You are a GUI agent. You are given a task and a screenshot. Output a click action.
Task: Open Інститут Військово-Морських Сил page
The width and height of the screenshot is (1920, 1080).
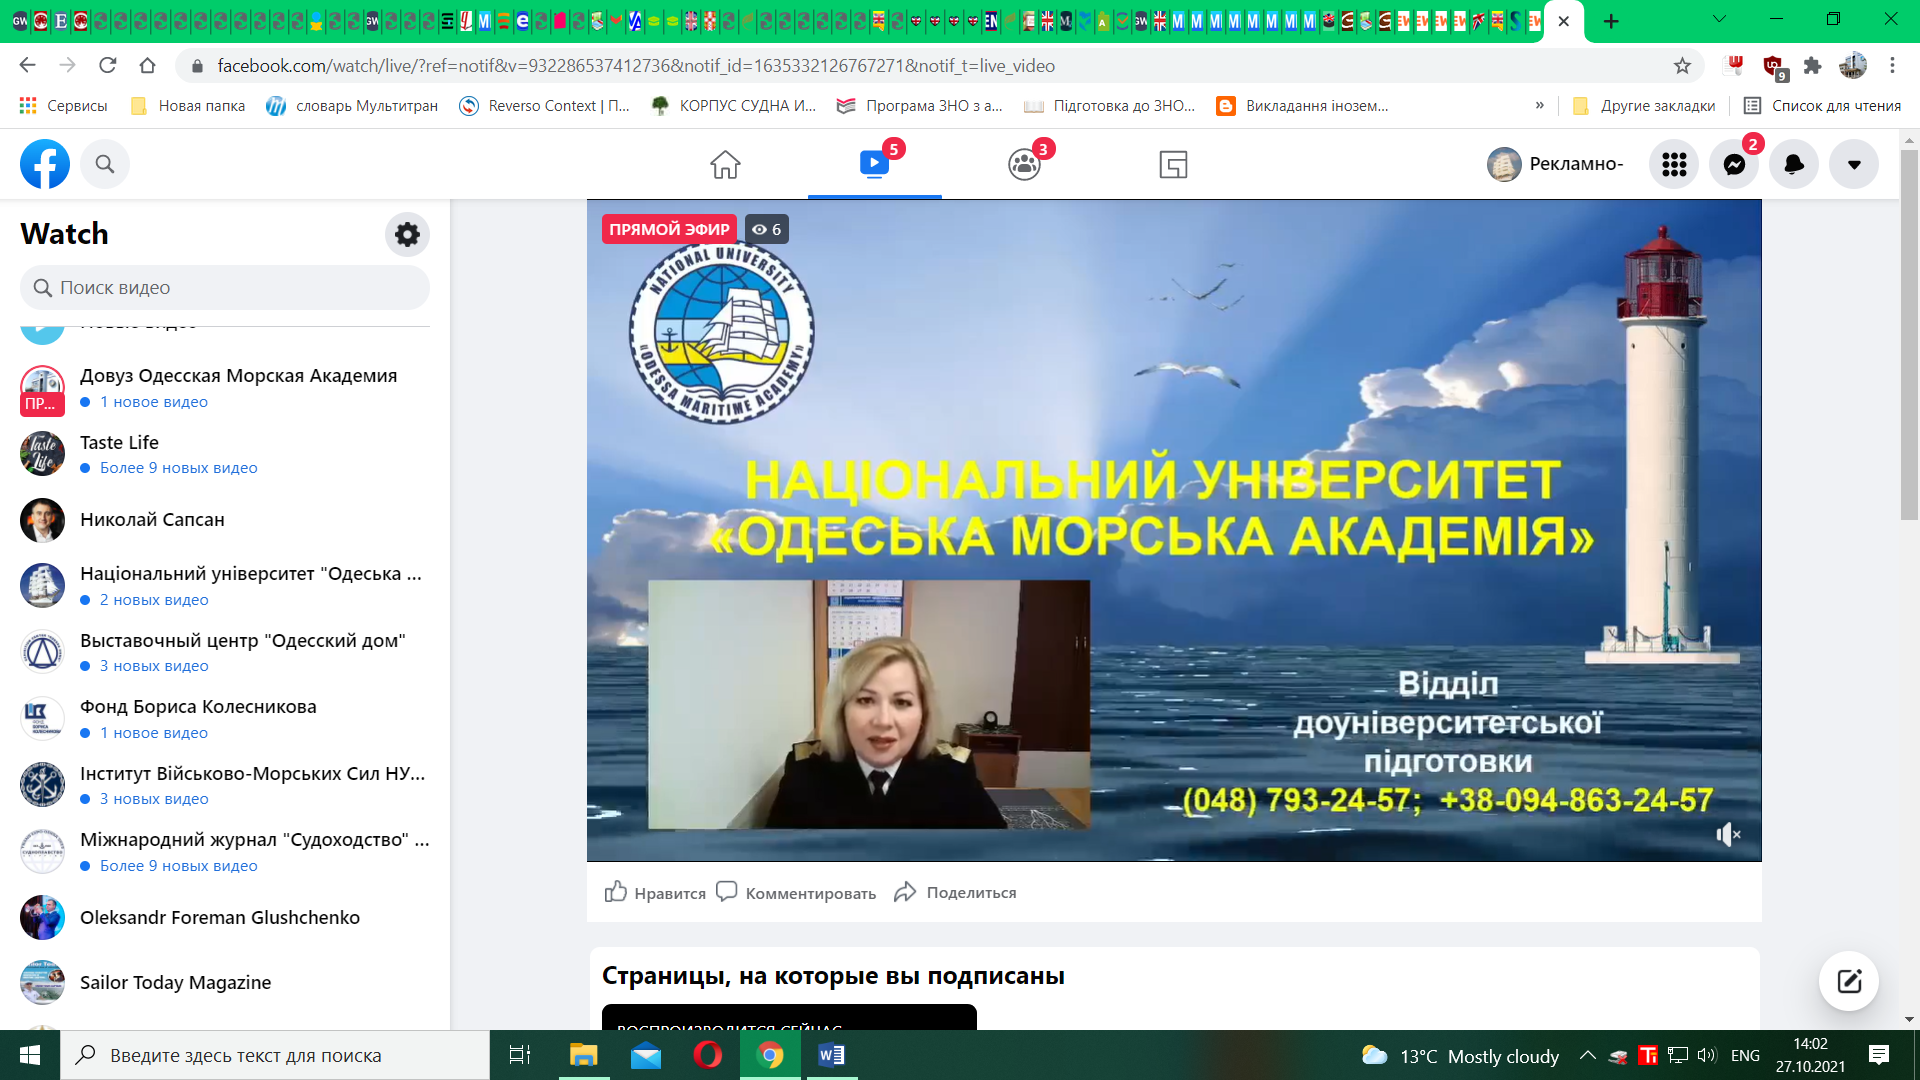click(x=225, y=785)
